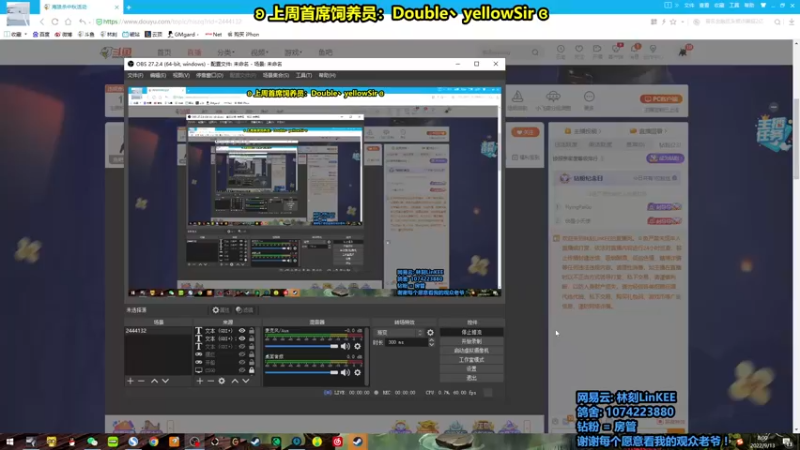Open Steam highlighted at the taskbar end
The width and height of the screenshot is (800, 450).
click(x=358, y=442)
